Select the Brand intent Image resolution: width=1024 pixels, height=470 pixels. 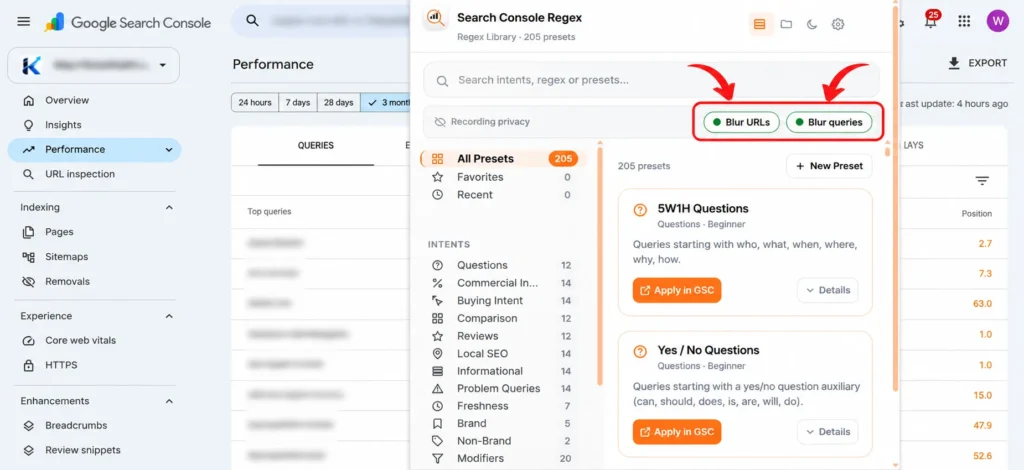(x=502, y=423)
